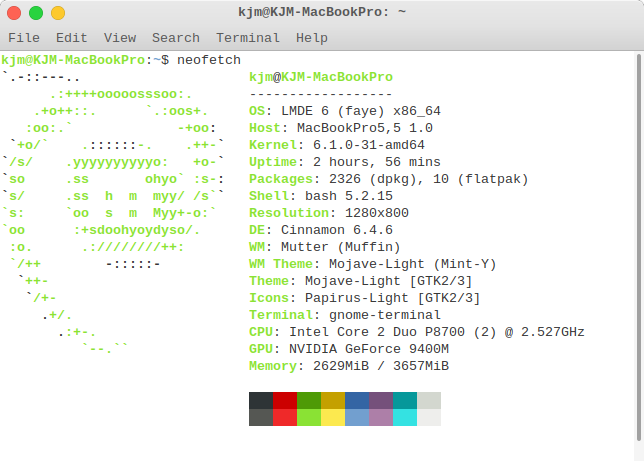
Task: Open the View menu
Action: click(120, 38)
